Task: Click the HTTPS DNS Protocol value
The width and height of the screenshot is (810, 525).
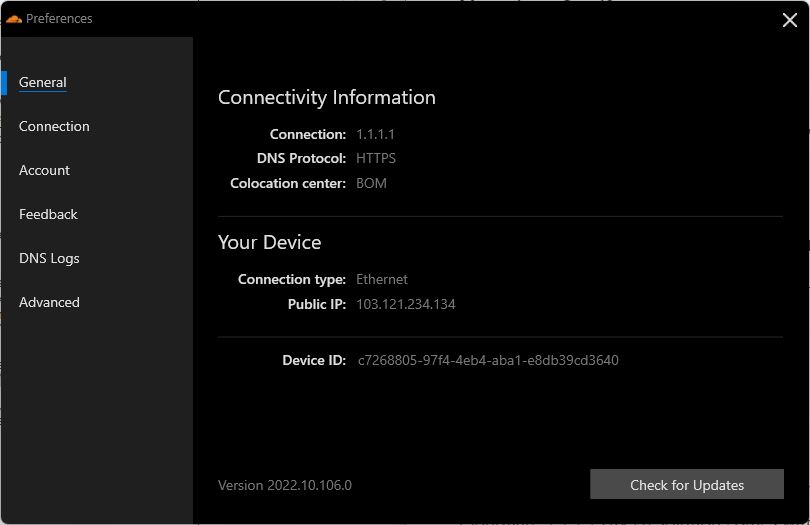Action: click(x=376, y=158)
